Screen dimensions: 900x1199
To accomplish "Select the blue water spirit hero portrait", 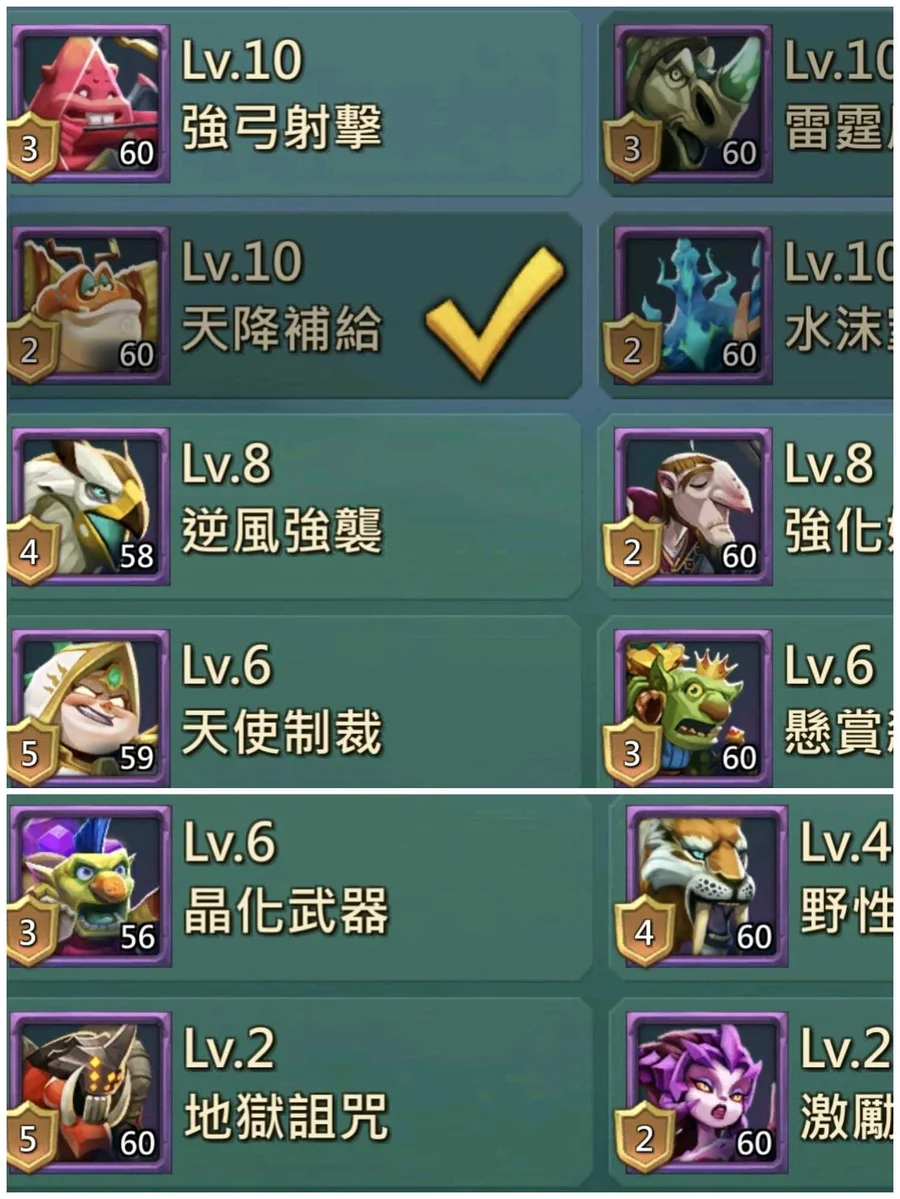I will pyautogui.click(x=693, y=304).
